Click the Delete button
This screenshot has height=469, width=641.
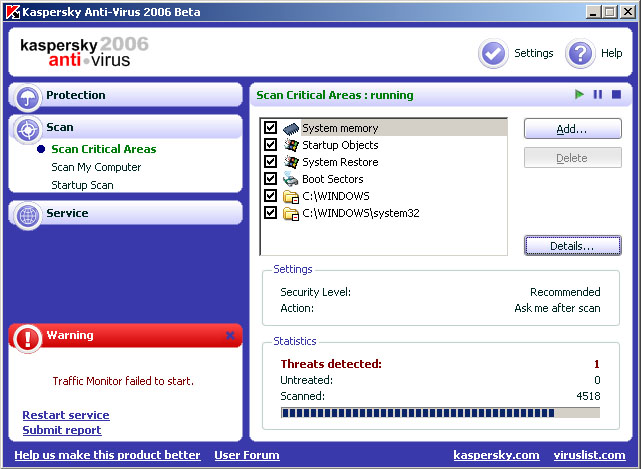[573, 158]
